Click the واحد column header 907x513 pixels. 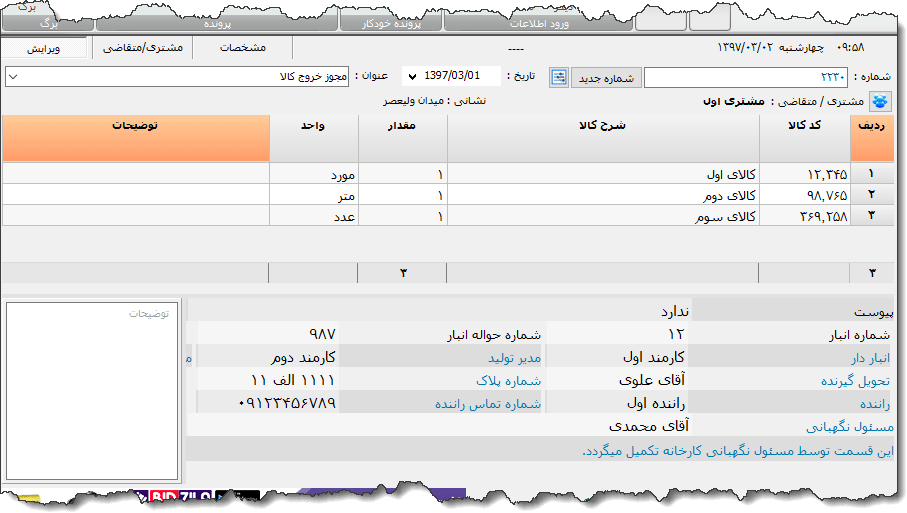tap(314, 138)
